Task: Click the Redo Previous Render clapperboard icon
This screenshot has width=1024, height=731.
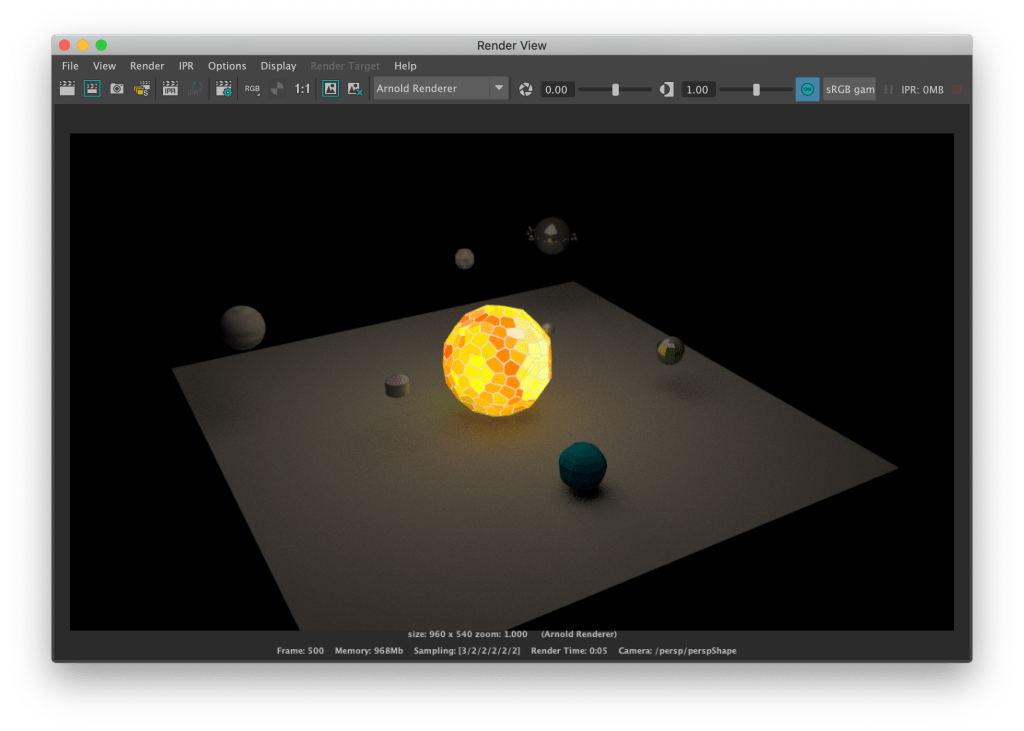Action: [x=67, y=89]
